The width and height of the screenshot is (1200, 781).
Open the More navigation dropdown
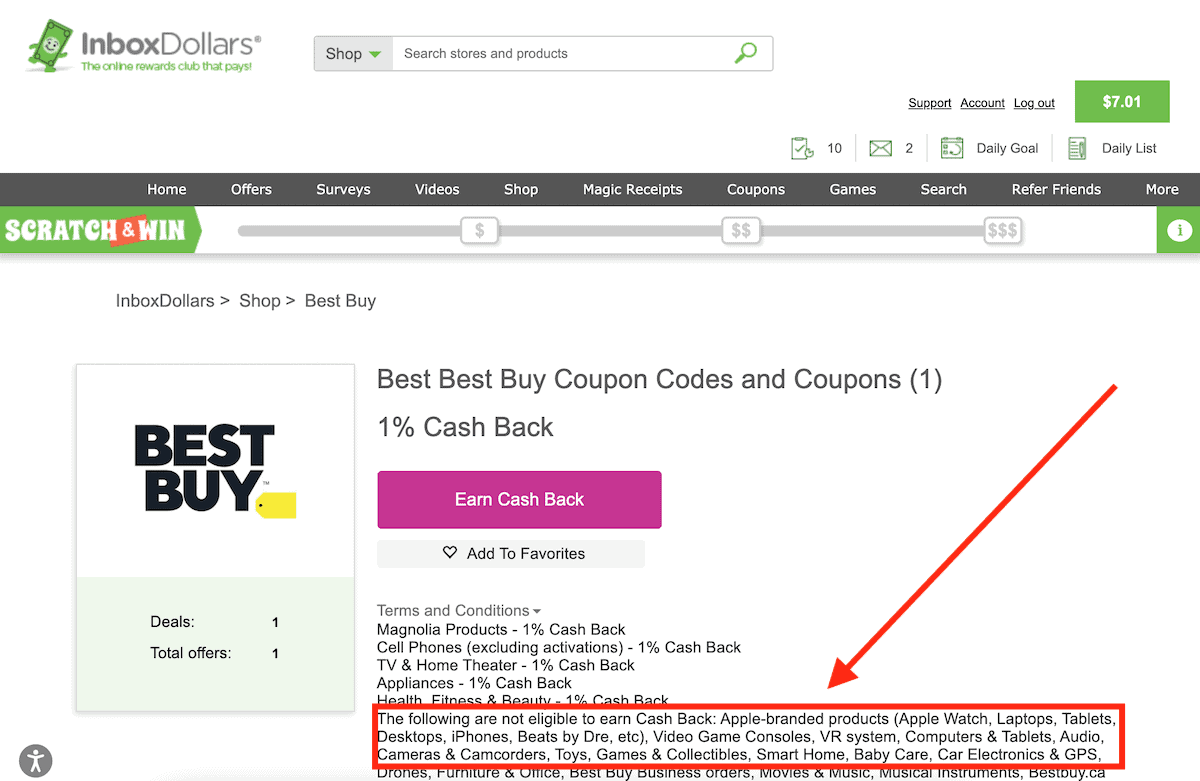click(x=1161, y=189)
